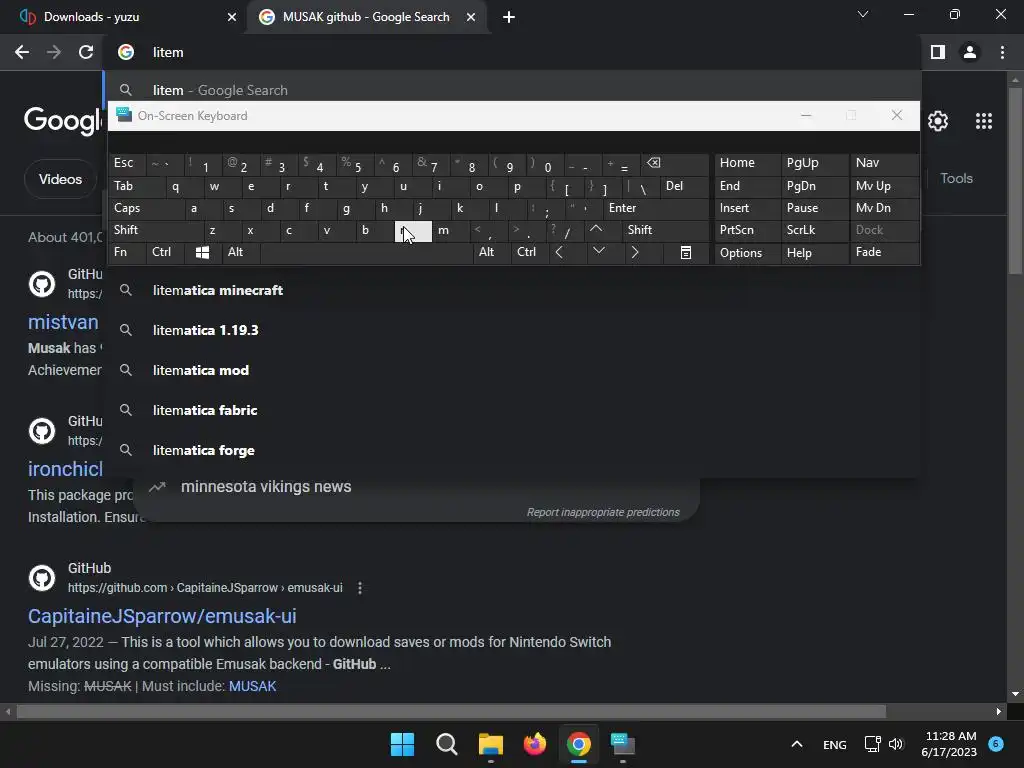
Task: Click the Options key on keyboard
Action: point(747,253)
